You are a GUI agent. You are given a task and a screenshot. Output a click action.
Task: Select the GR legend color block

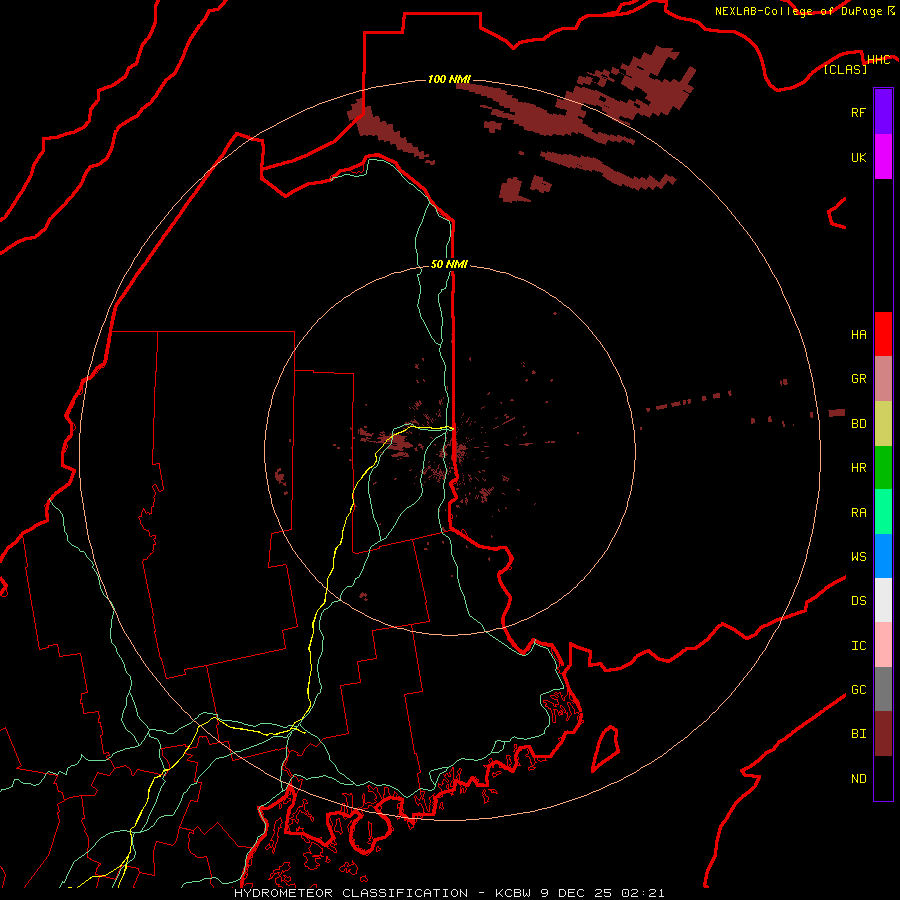pos(883,379)
